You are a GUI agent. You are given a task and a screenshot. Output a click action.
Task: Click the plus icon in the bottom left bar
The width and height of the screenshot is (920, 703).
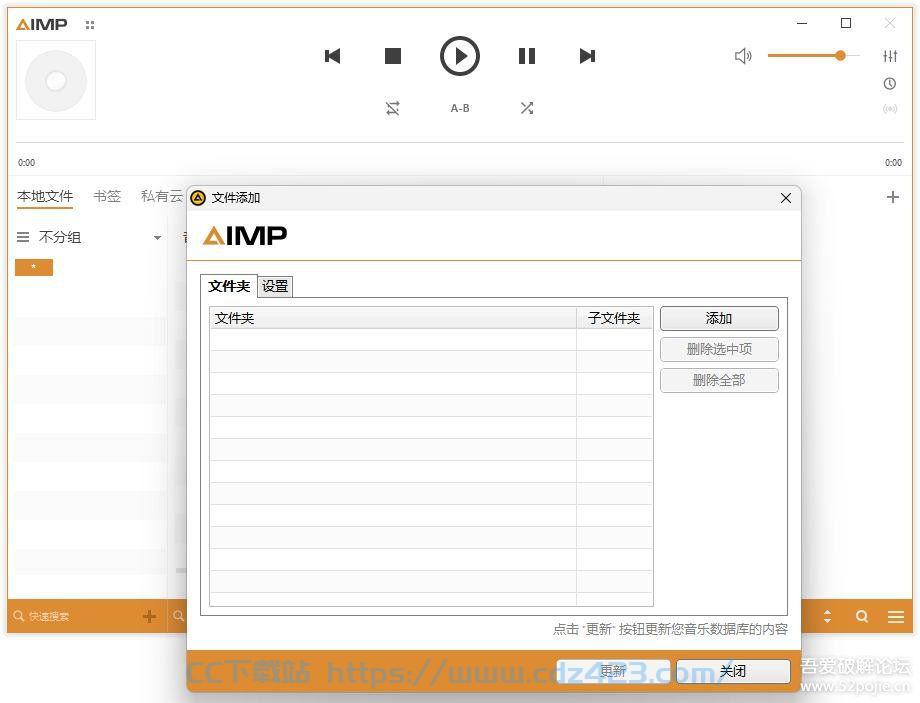(150, 616)
